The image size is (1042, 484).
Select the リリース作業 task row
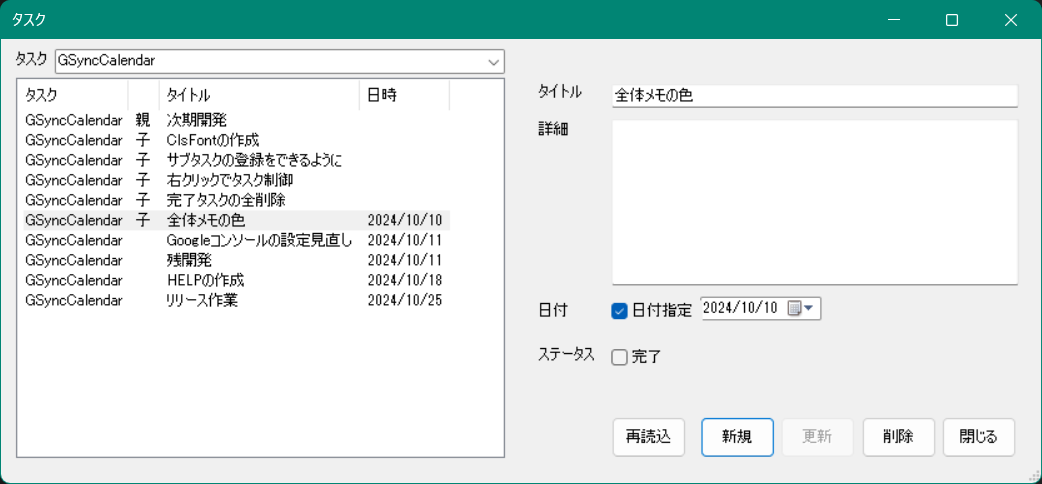pos(202,300)
